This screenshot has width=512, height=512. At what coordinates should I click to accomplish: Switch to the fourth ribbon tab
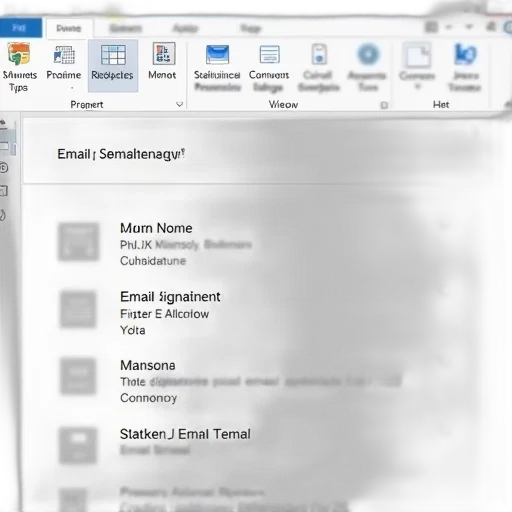pos(186,29)
